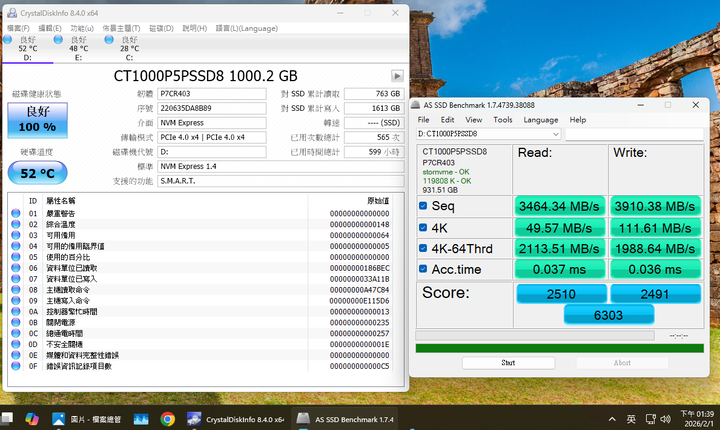Screen dimensions: 720x430
Task: Open the 磁碟(D) menu in CrystalDiskInfo
Action: (x=161, y=28)
